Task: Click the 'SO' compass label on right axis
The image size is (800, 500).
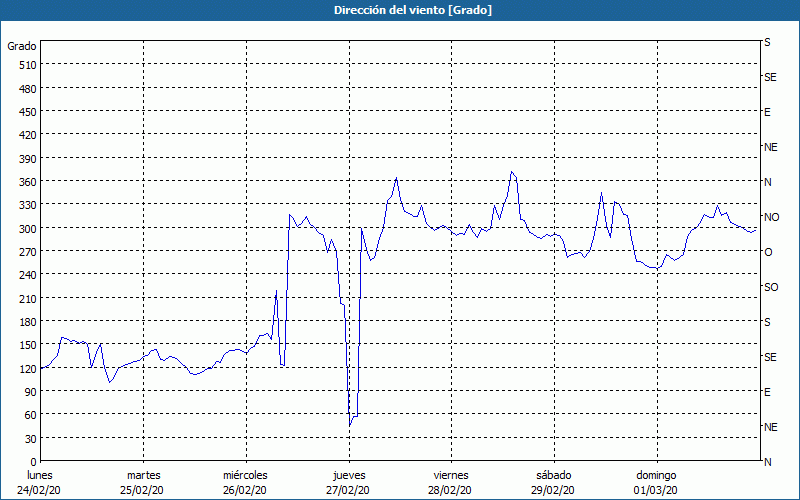Action: pos(771,287)
